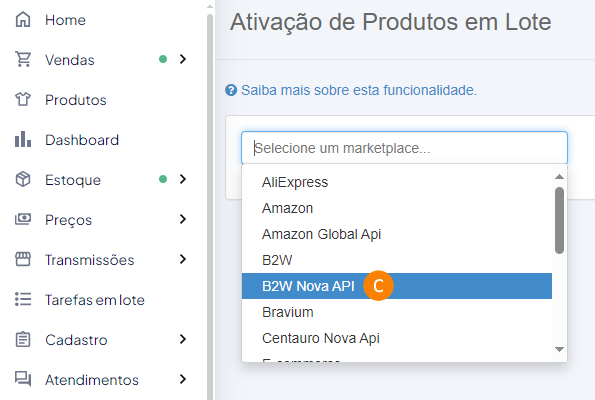Click the Cadastro clipboard icon
The image size is (595, 400).
point(23,339)
